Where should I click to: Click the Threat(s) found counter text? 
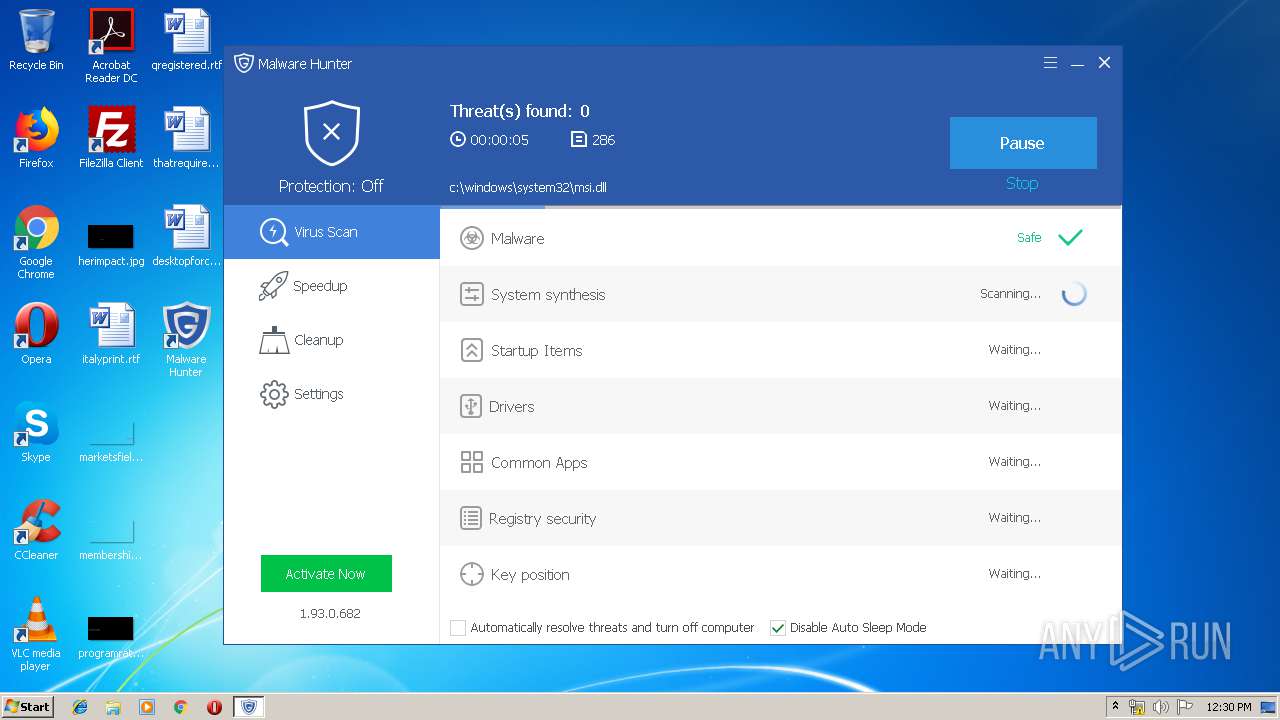click(x=520, y=111)
